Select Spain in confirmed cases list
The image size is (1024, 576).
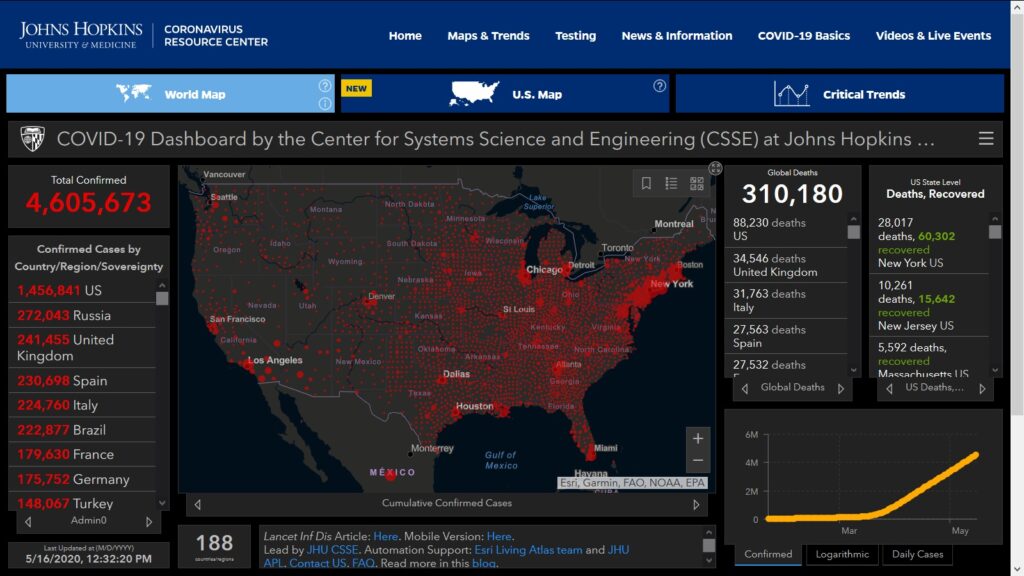pyautogui.click(x=82, y=381)
